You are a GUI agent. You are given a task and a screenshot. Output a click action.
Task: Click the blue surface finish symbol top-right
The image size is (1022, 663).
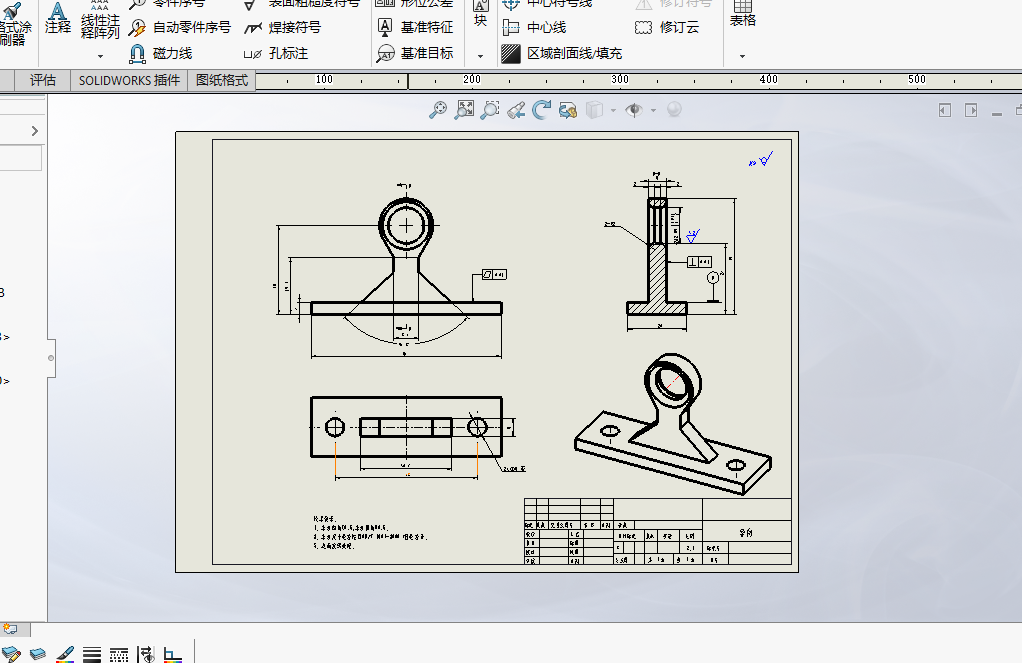point(761,159)
